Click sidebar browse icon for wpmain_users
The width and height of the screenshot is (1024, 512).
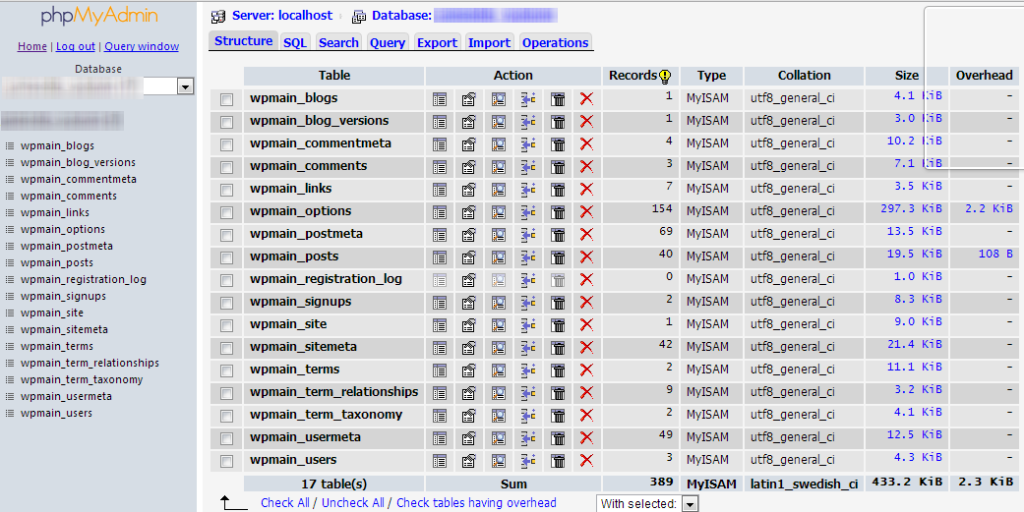point(10,413)
